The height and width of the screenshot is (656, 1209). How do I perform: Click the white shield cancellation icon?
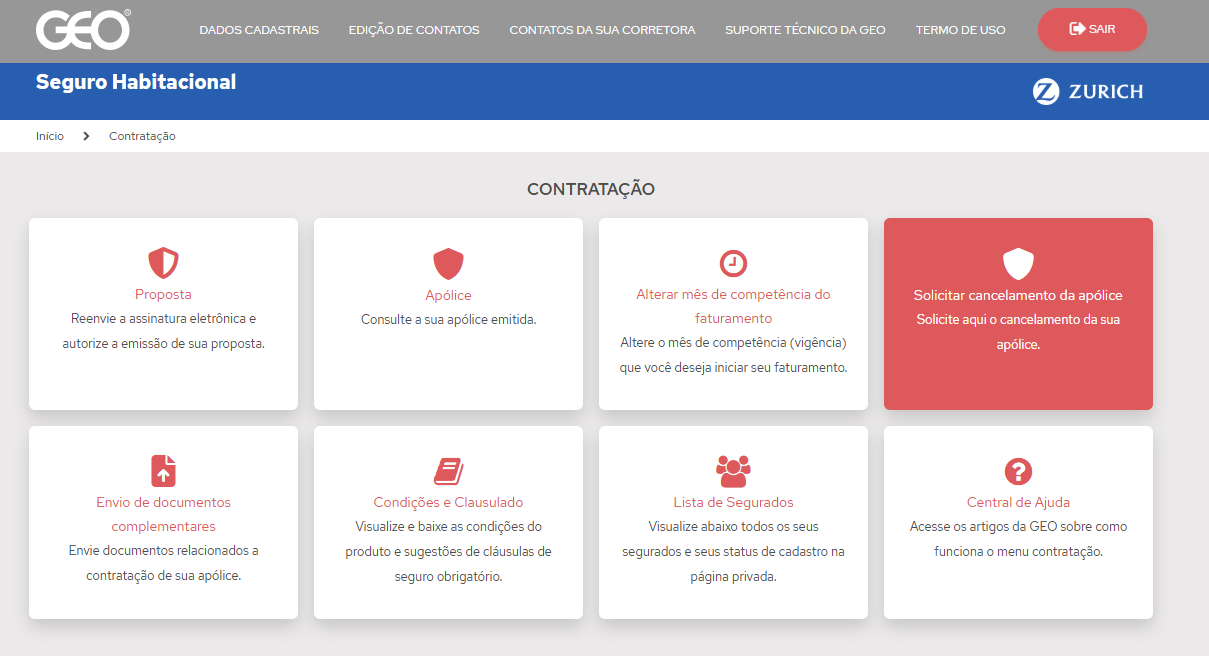[1018, 264]
